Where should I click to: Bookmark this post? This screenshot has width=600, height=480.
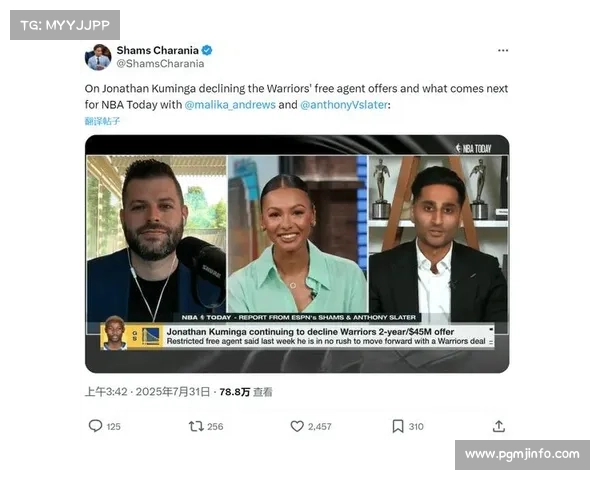(x=398, y=426)
